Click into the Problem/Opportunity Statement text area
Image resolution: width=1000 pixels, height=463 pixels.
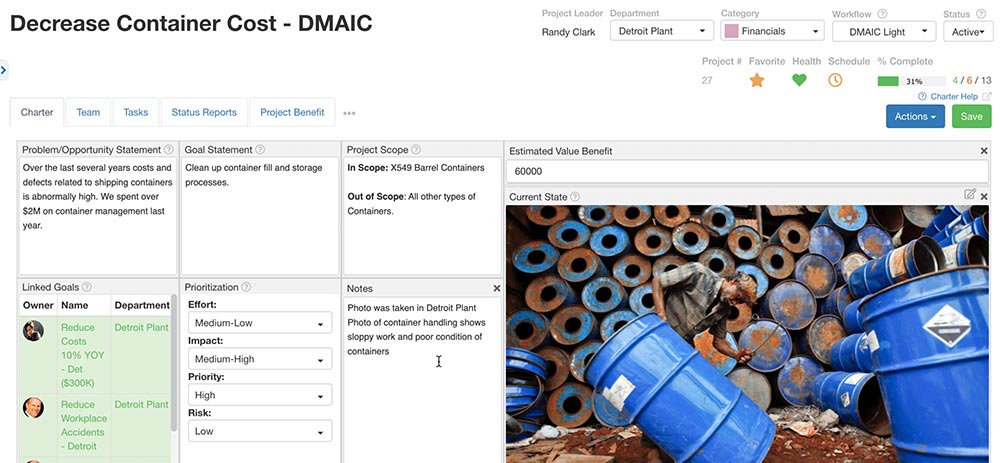[x=98, y=216]
